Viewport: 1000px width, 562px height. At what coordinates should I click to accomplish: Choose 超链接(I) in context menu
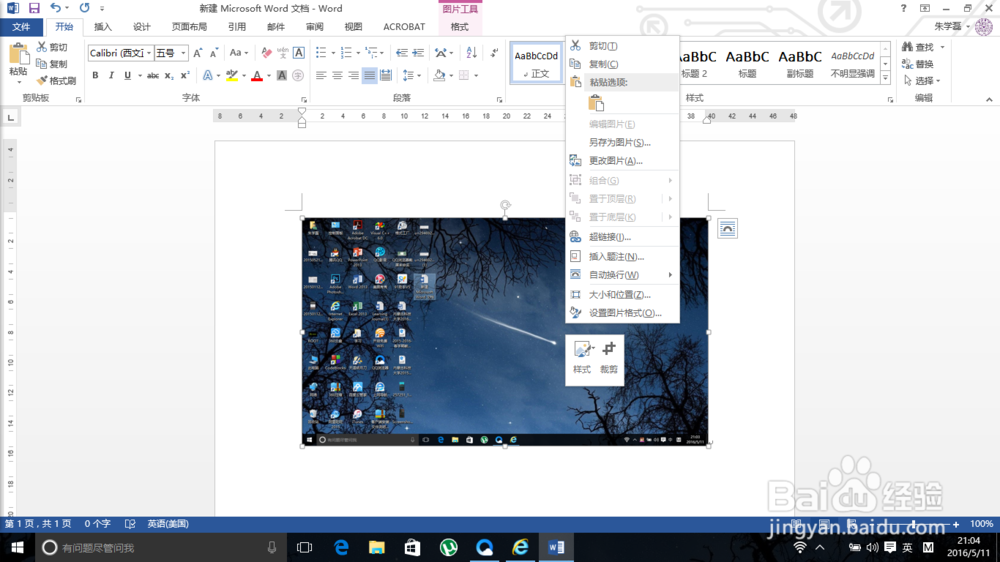[x=622, y=237]
